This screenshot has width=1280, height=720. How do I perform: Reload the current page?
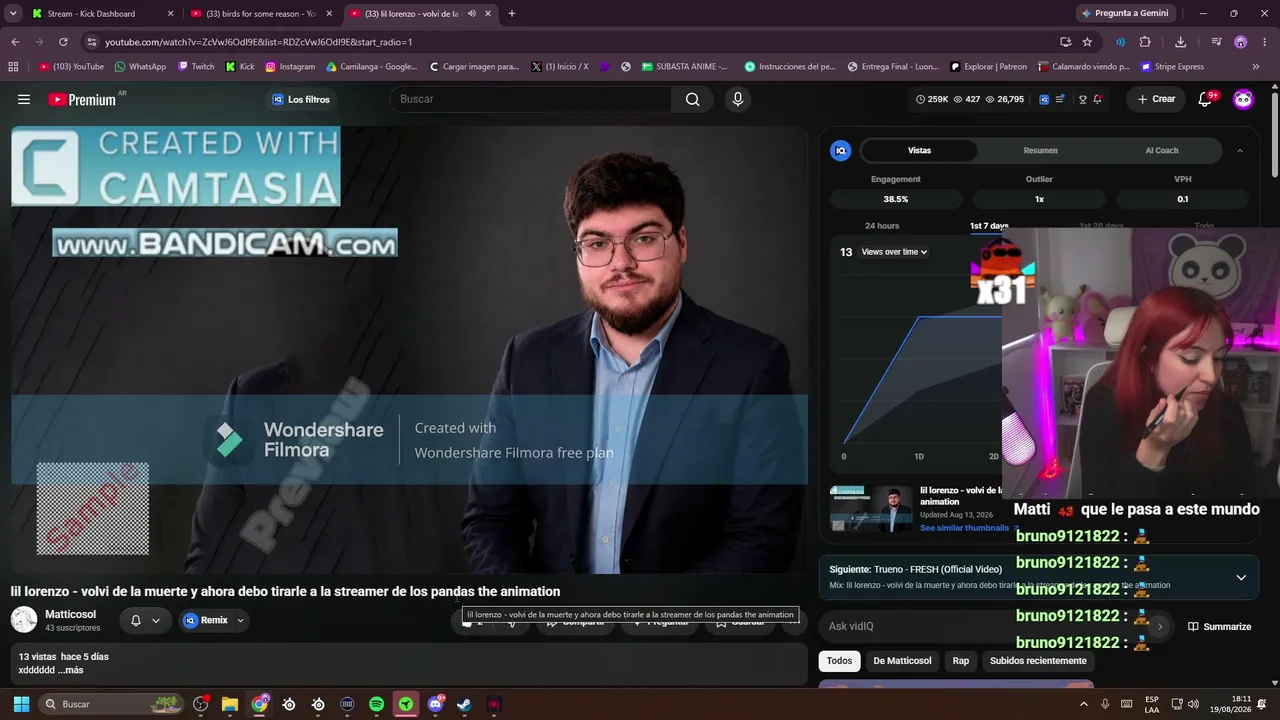tap(63, 42)
